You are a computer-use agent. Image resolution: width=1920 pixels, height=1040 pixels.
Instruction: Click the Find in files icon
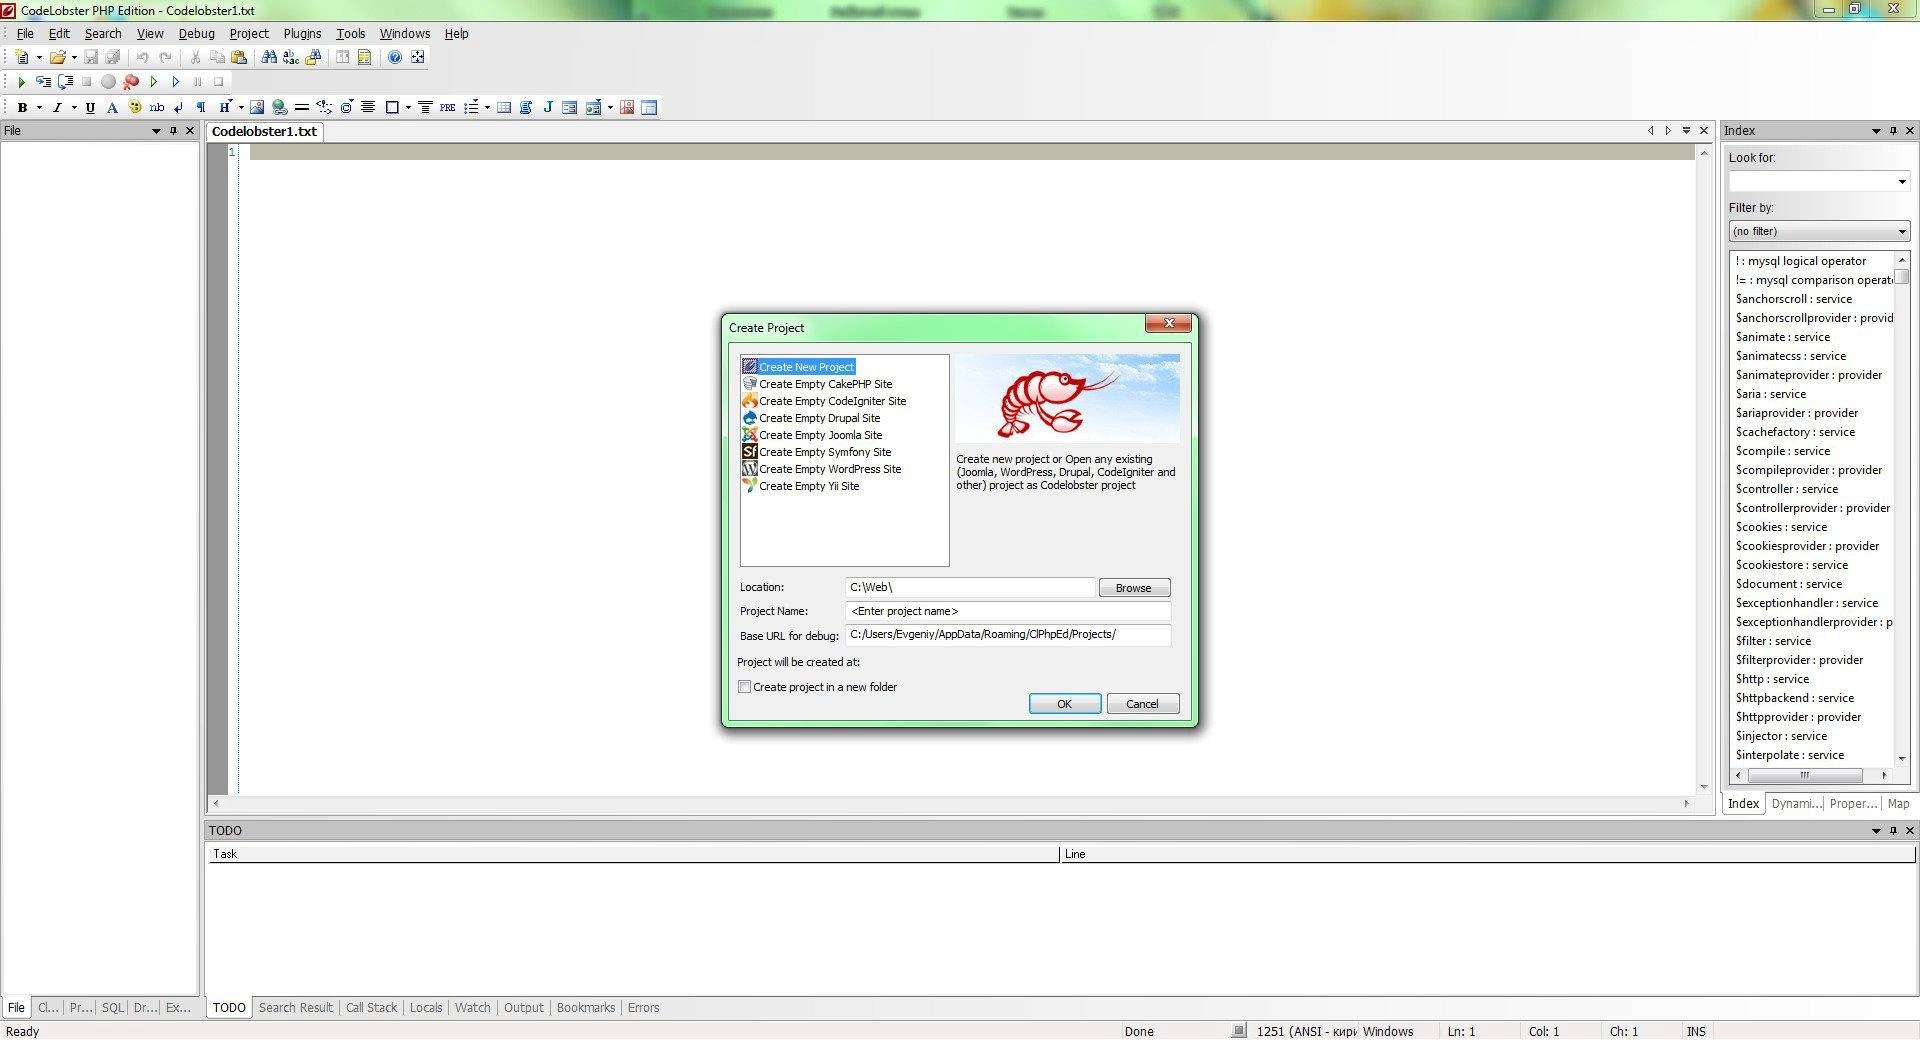tap(313, 57)
